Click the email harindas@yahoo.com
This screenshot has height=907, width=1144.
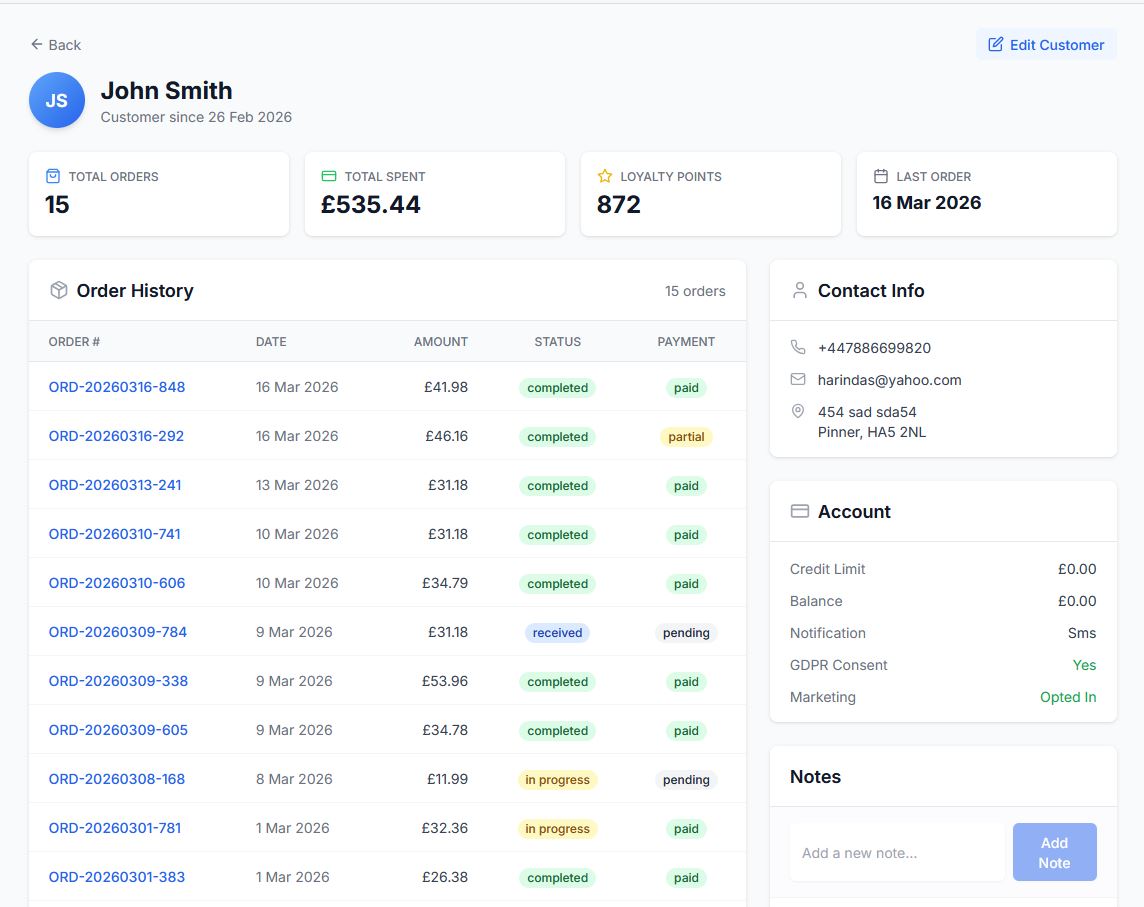coord(889,379)
